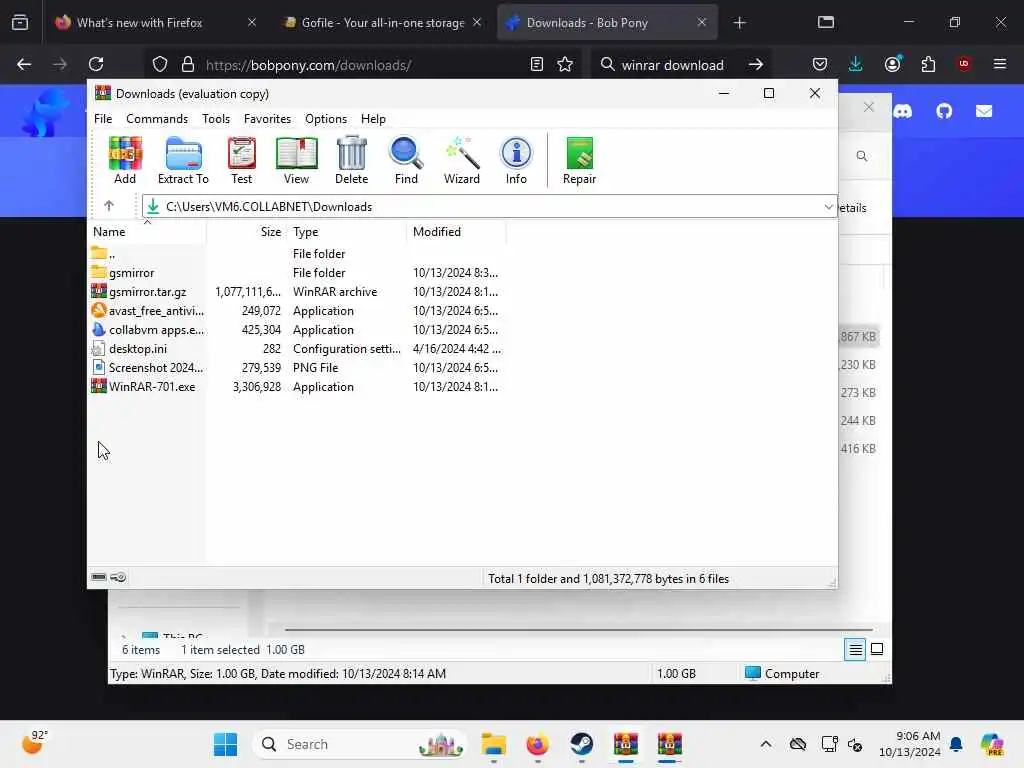Select the gsmirror folder row
The width and height of the screenshot is (1024, 768).
(297, 272)
